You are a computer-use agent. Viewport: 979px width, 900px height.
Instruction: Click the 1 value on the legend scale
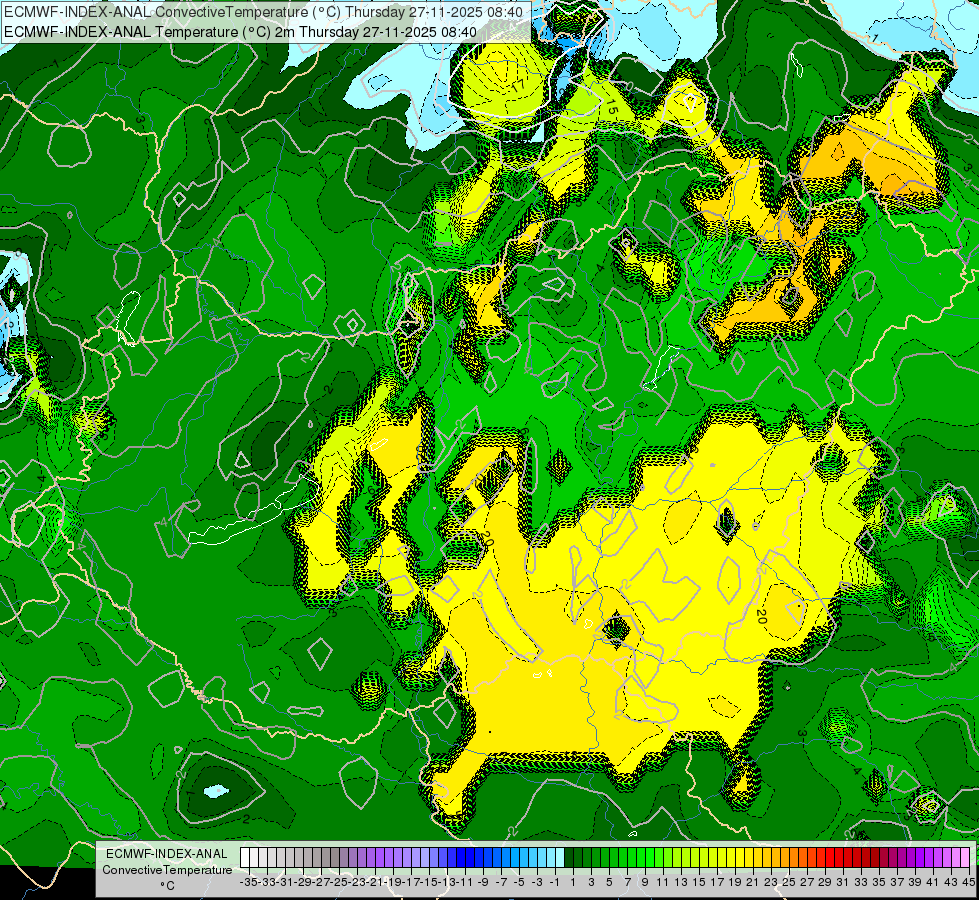(573, 882)
